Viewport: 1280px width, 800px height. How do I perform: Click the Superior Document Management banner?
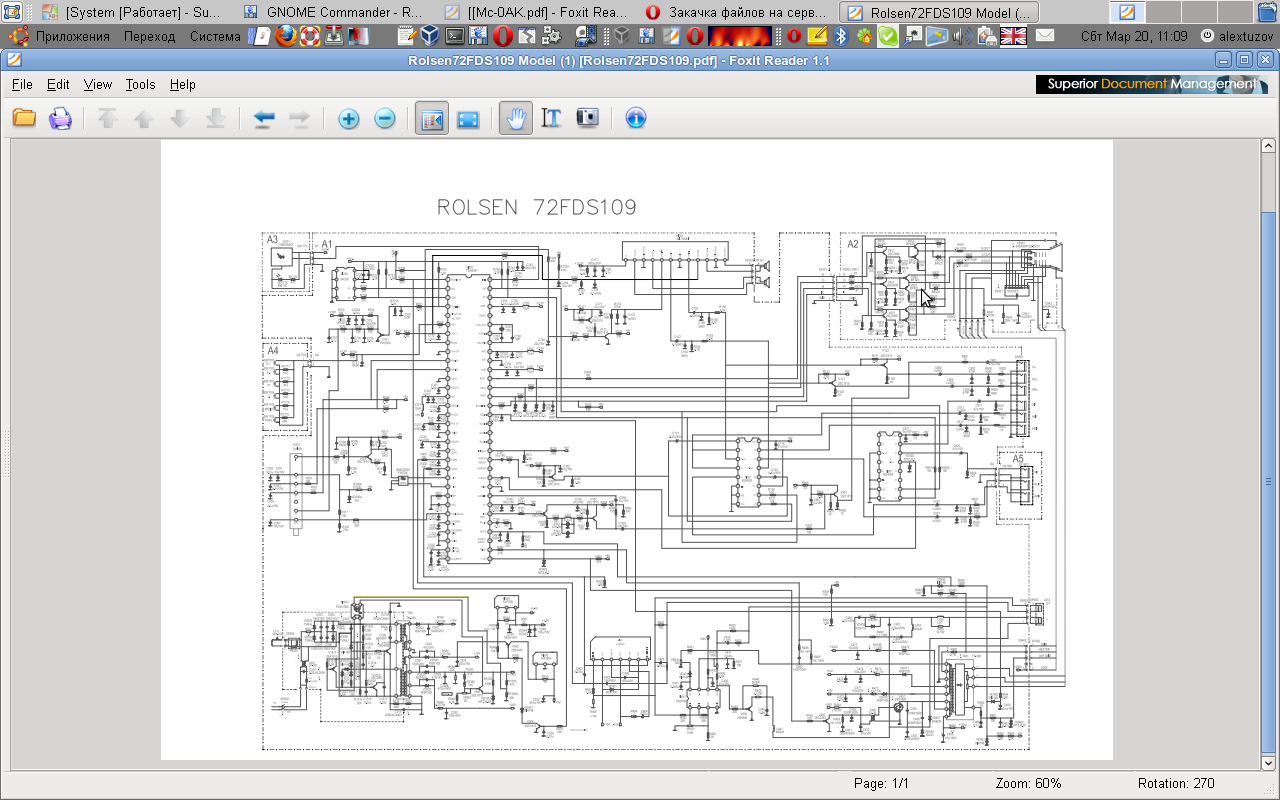click(x=1151, y=84)
